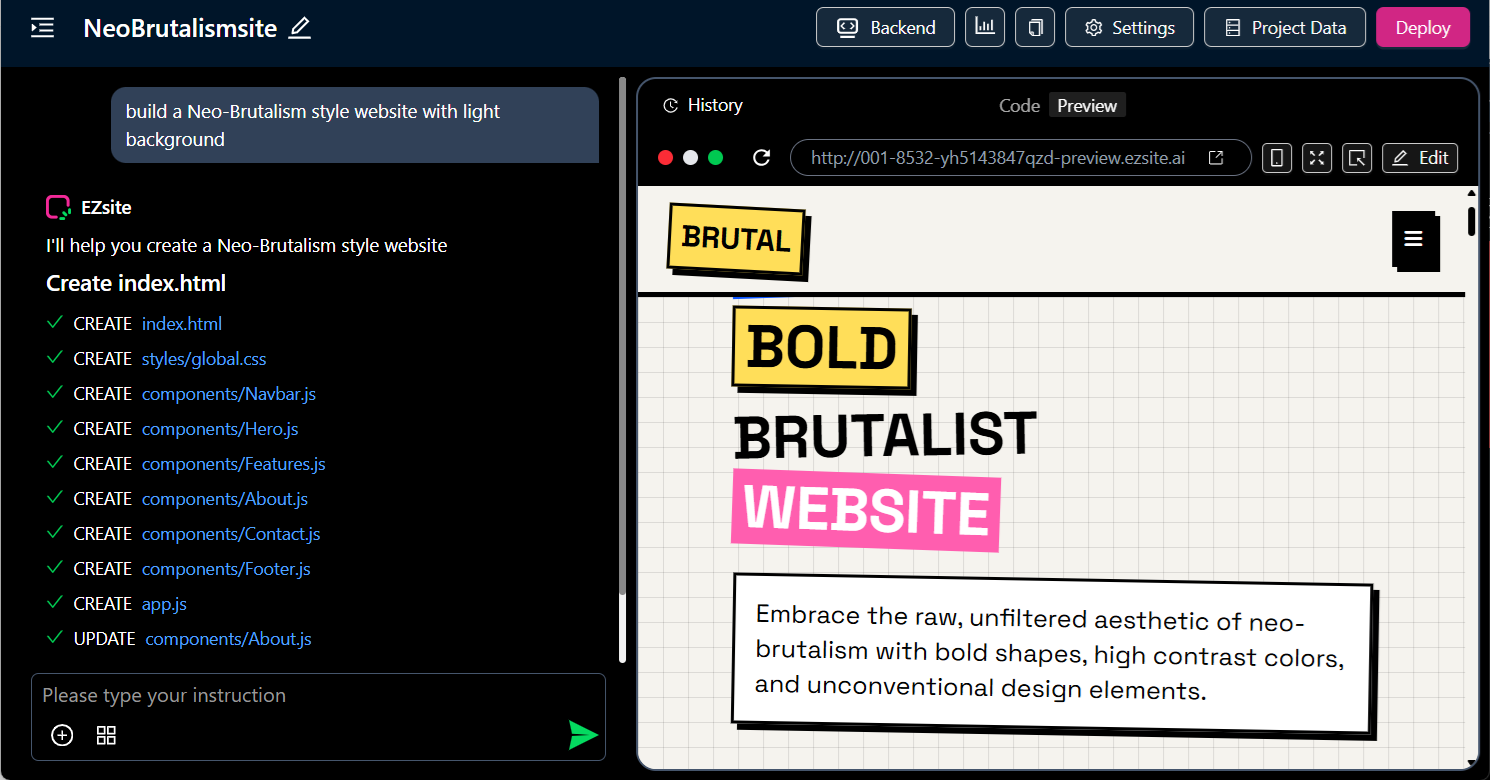Open UPDATE components/About.js file link
Viewport: 1490px width, 780px height.
[x=229, y=639]
